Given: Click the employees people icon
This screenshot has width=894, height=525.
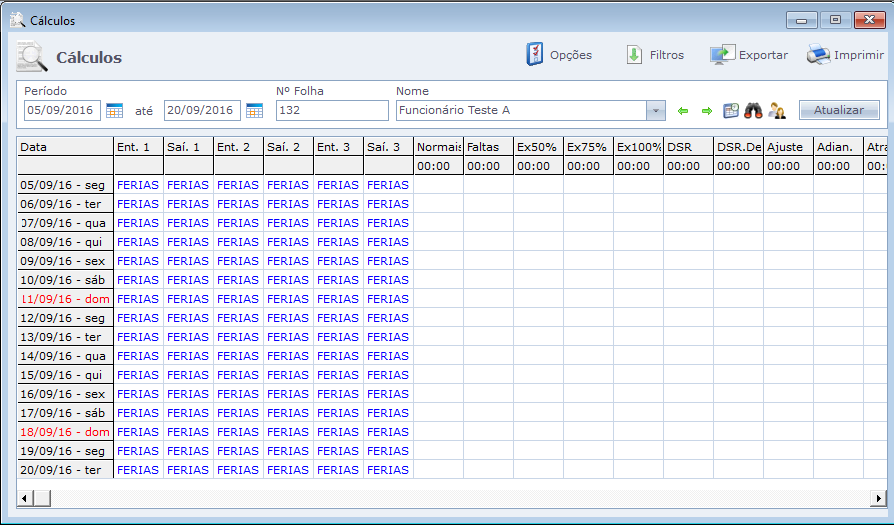Looking at the screenshot, I should pyautogui.click(x=776, y=110).
